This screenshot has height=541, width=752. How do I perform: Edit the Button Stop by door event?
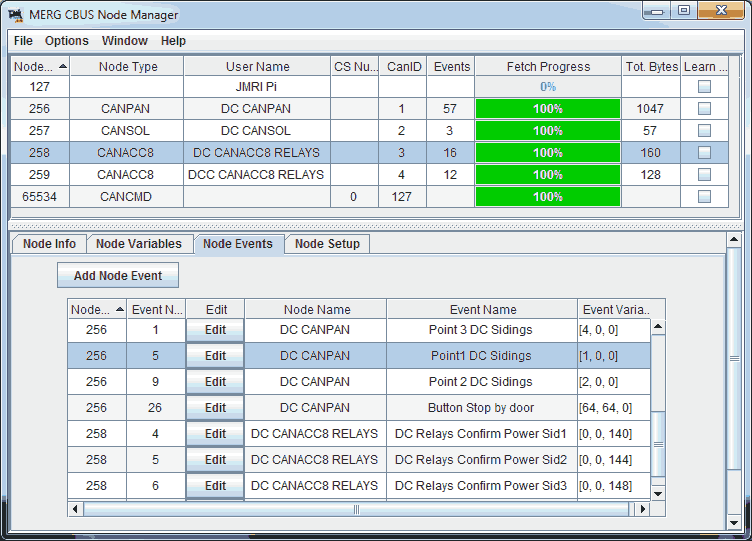[215, 408]
